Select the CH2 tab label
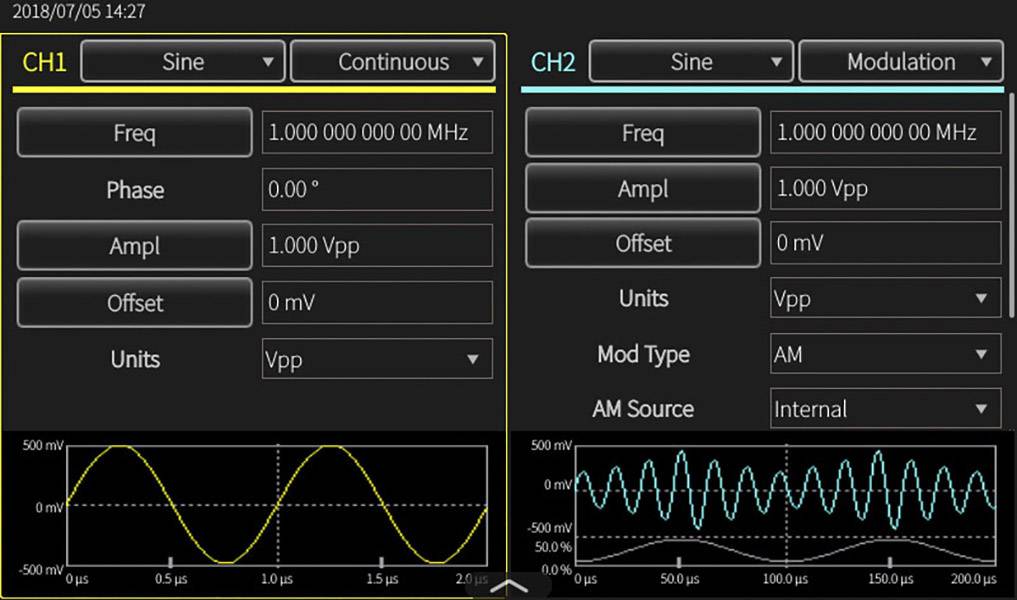The image size is (1017, 600). coord(551,61)
